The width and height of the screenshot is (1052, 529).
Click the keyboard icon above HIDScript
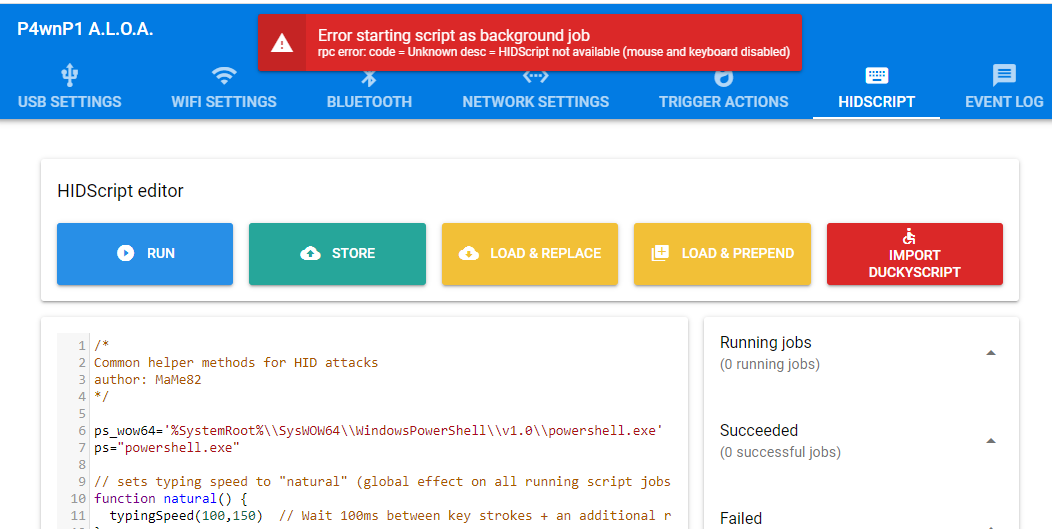point(876,75)
